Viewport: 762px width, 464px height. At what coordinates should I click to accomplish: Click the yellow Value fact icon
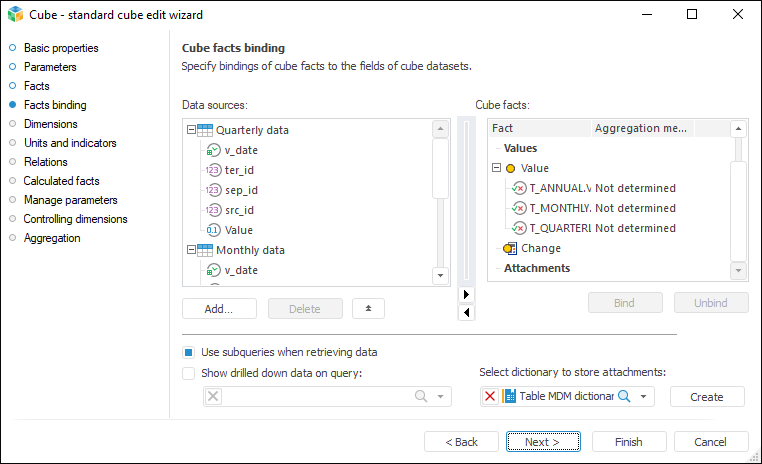(511, 168)
